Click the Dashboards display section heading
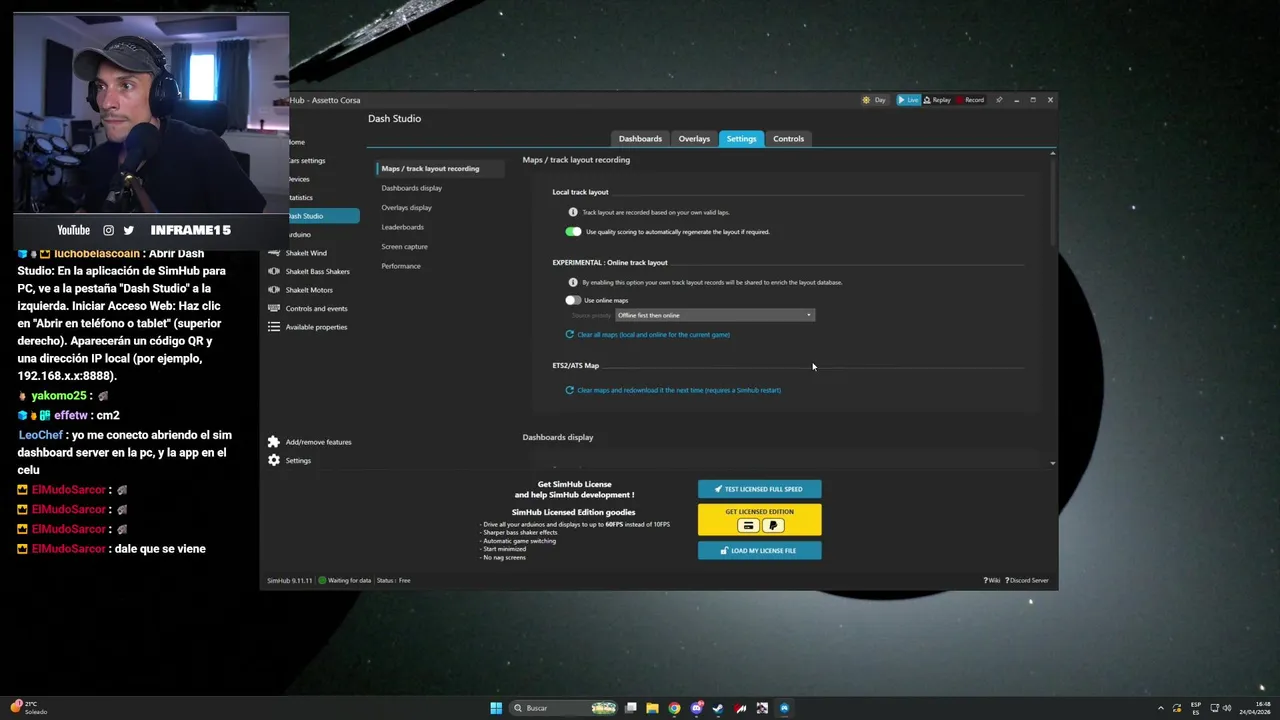1280x720 pixels. coord(558,437)
